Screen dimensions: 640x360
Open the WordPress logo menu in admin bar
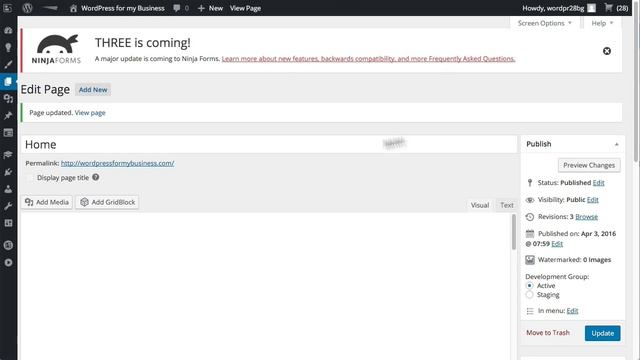pyautogui.click(x=27, y=8)
